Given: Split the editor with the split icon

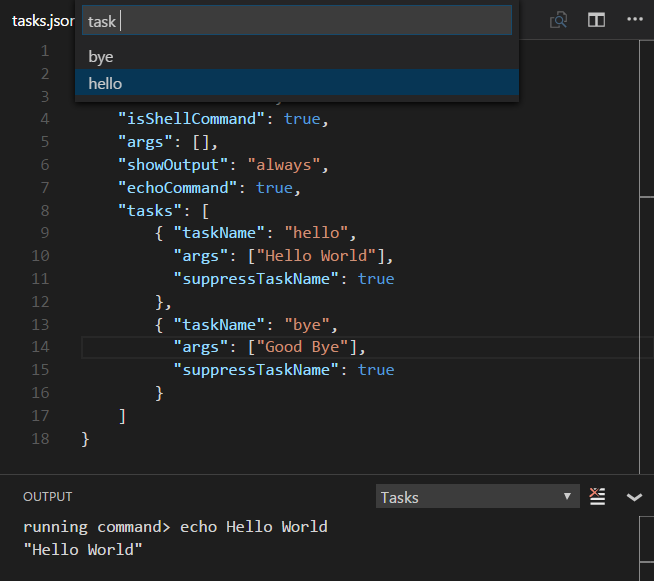Looking at the screenshot, I should pyautogui.click(x=596, y=20).
